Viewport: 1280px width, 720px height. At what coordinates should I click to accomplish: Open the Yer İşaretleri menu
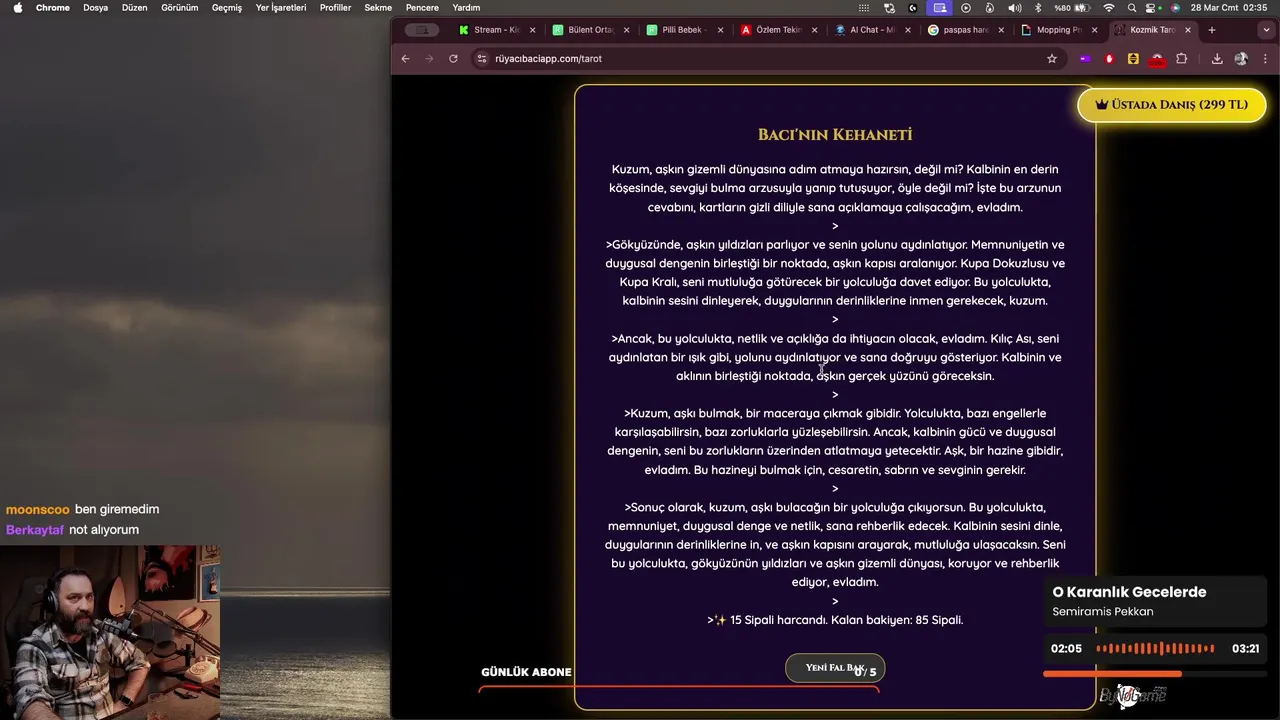[x=281, y=7]
